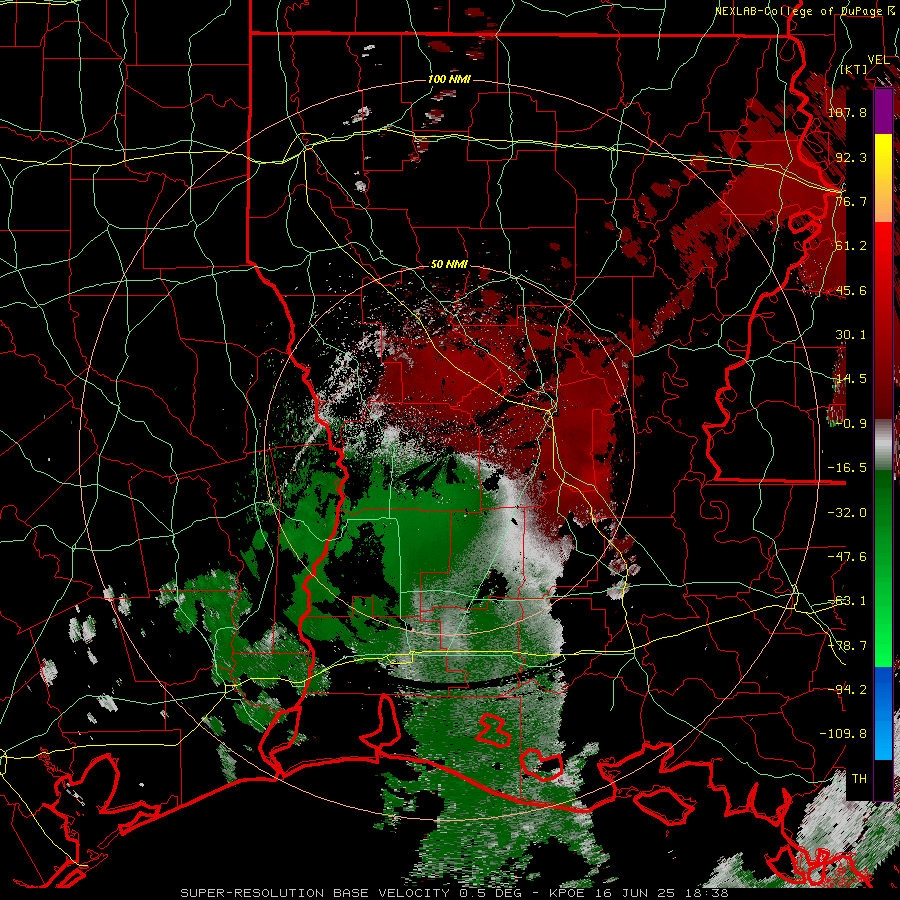Click the 14.5 value on velocity scale
Image resolution: width=900 pixels, height=900 pixels.
pos(851,379)
